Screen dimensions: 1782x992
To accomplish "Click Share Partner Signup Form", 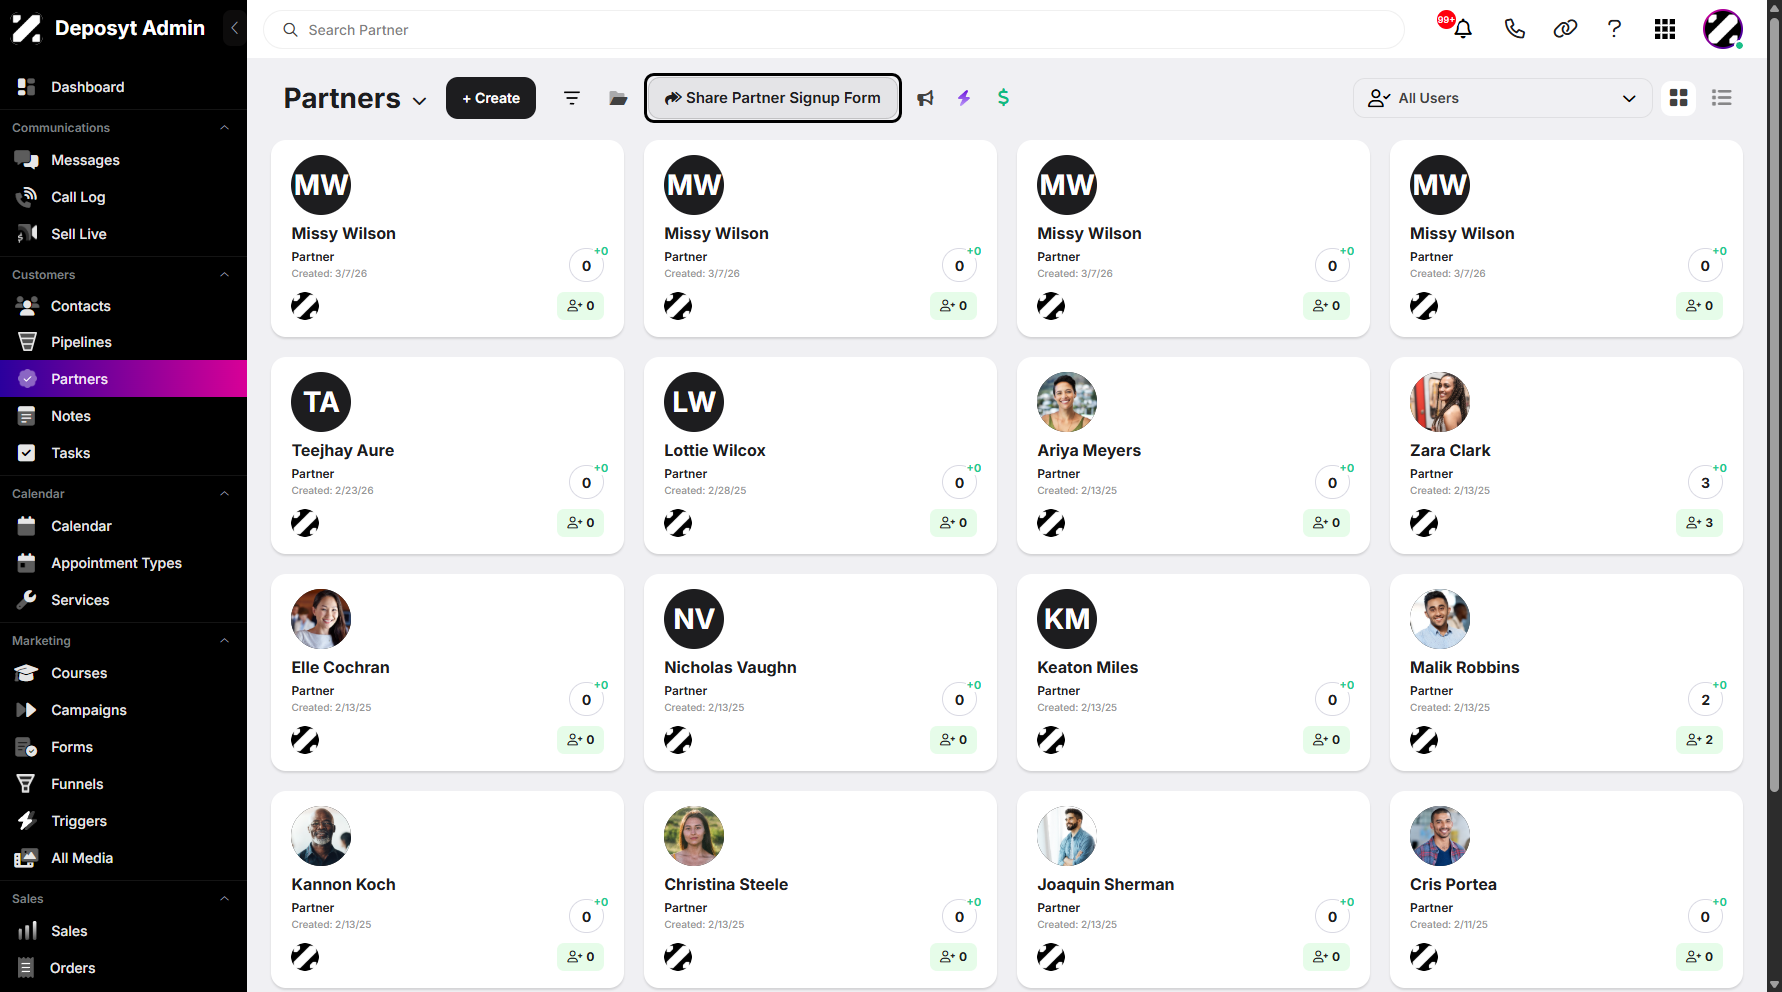I will click(x=773, y=98).
